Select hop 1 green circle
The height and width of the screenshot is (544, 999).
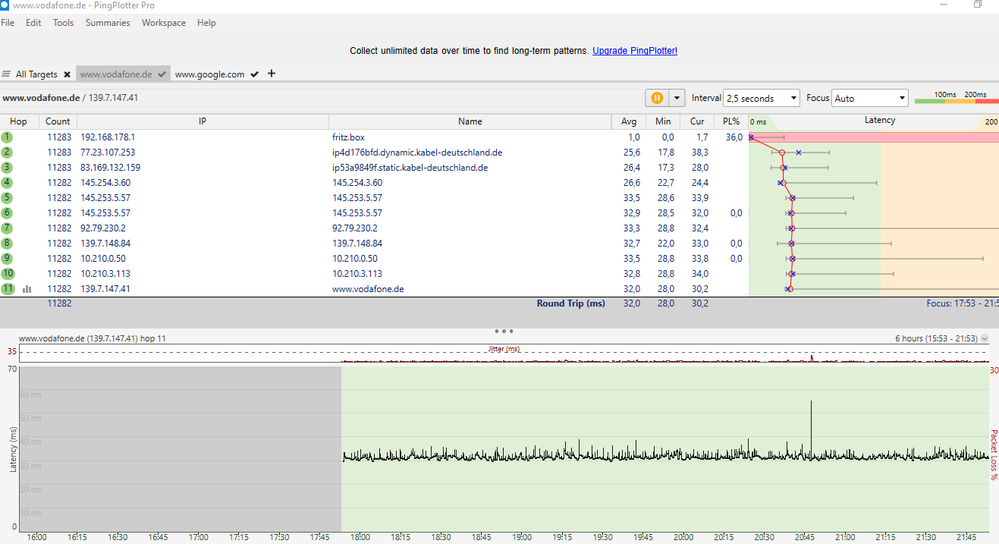7,137
